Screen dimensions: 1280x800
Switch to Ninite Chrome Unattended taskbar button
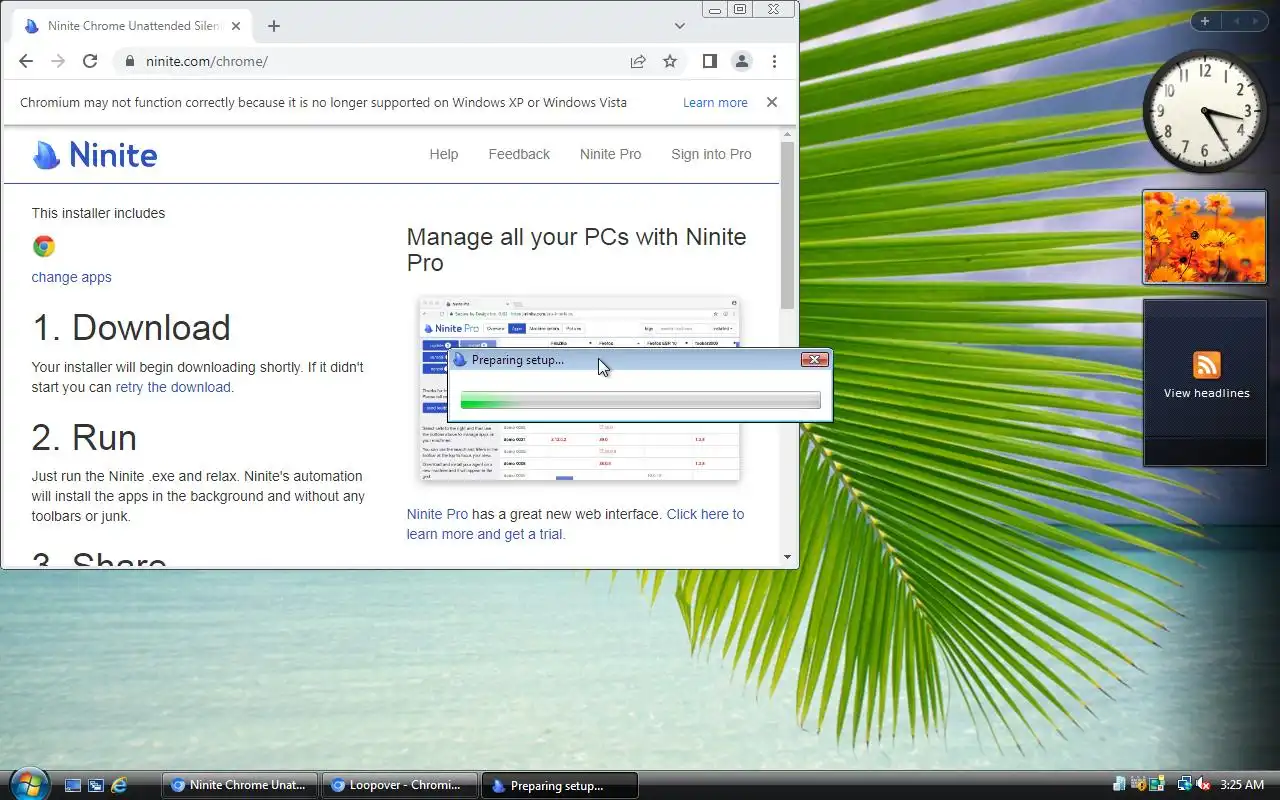(x=240, y=786)
